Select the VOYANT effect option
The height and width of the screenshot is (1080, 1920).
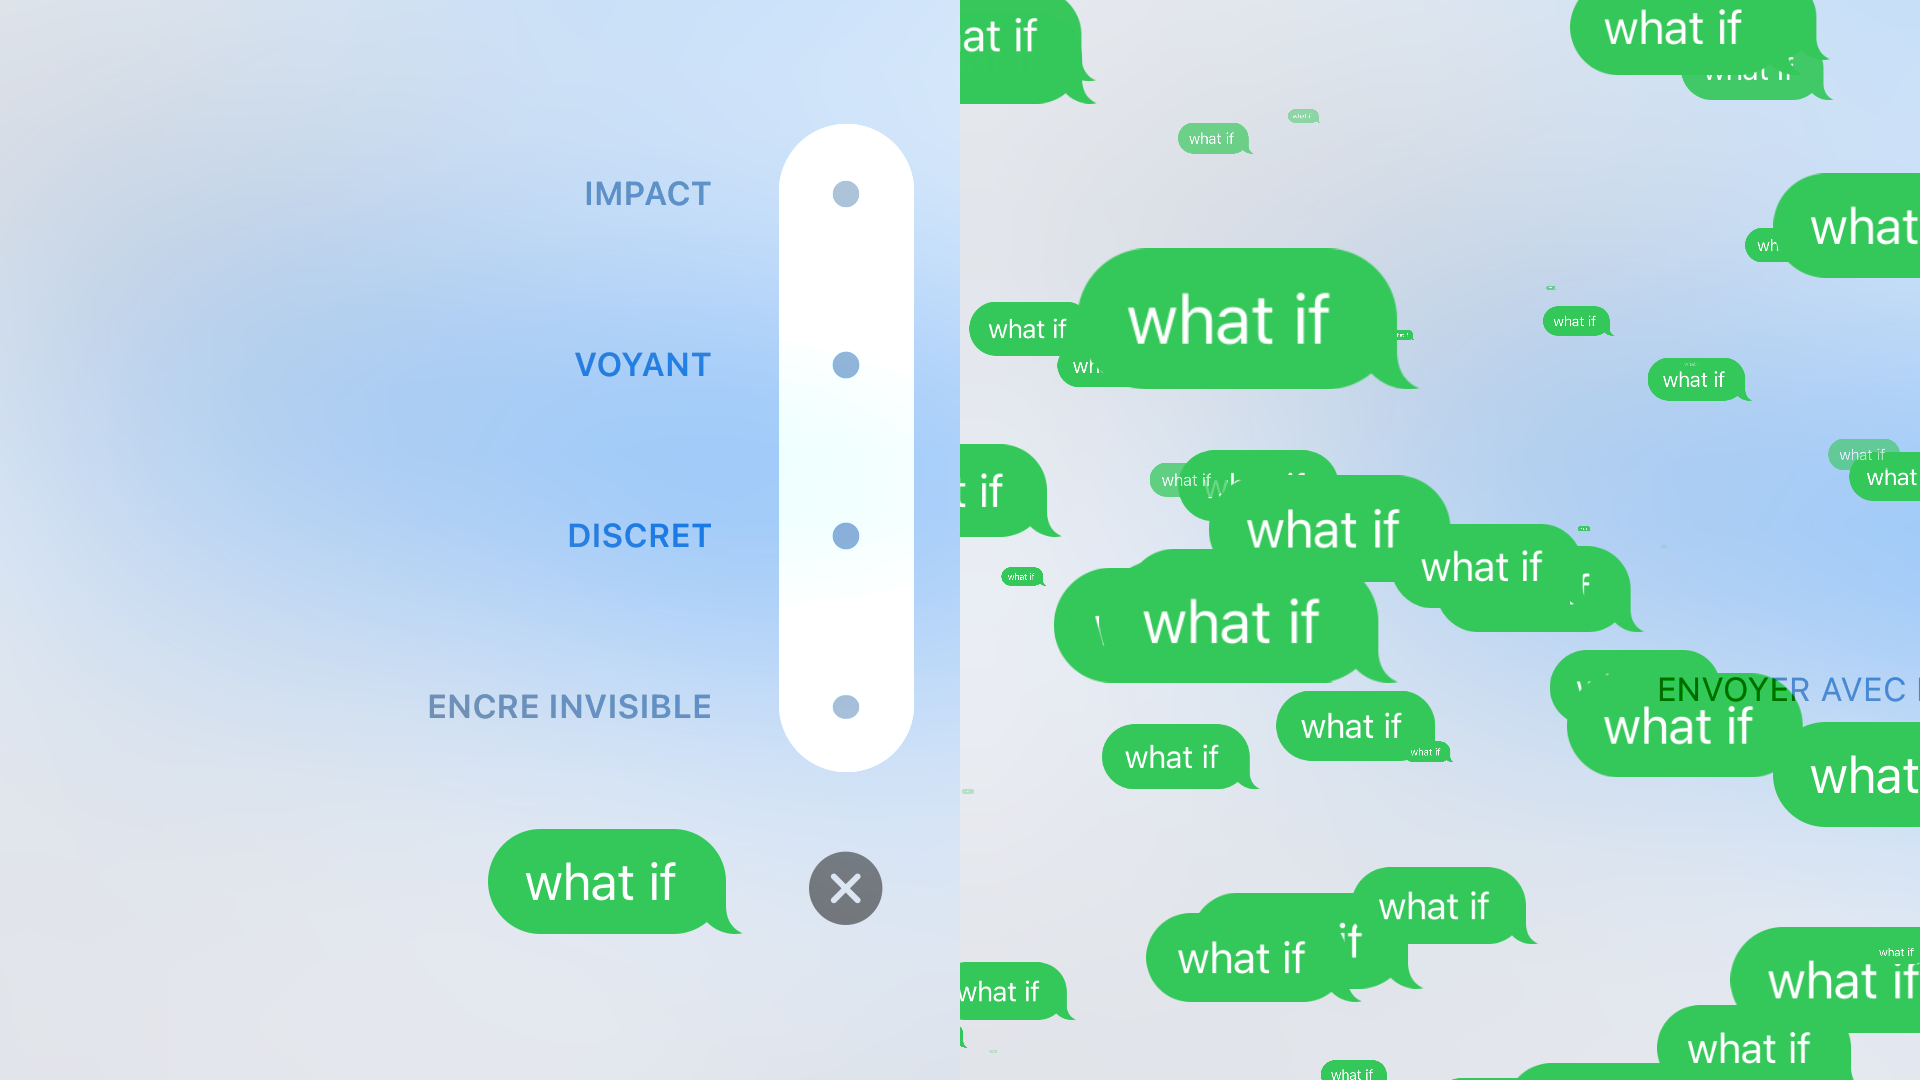point(844,364)
